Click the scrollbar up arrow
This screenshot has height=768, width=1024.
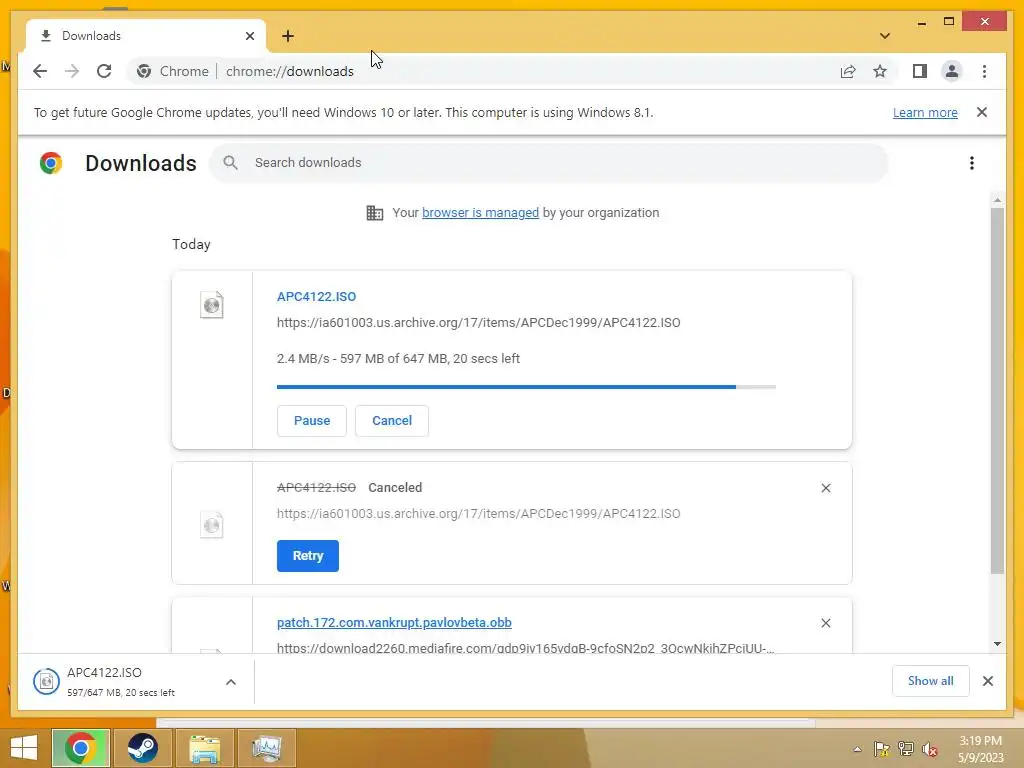coord(997,199)
